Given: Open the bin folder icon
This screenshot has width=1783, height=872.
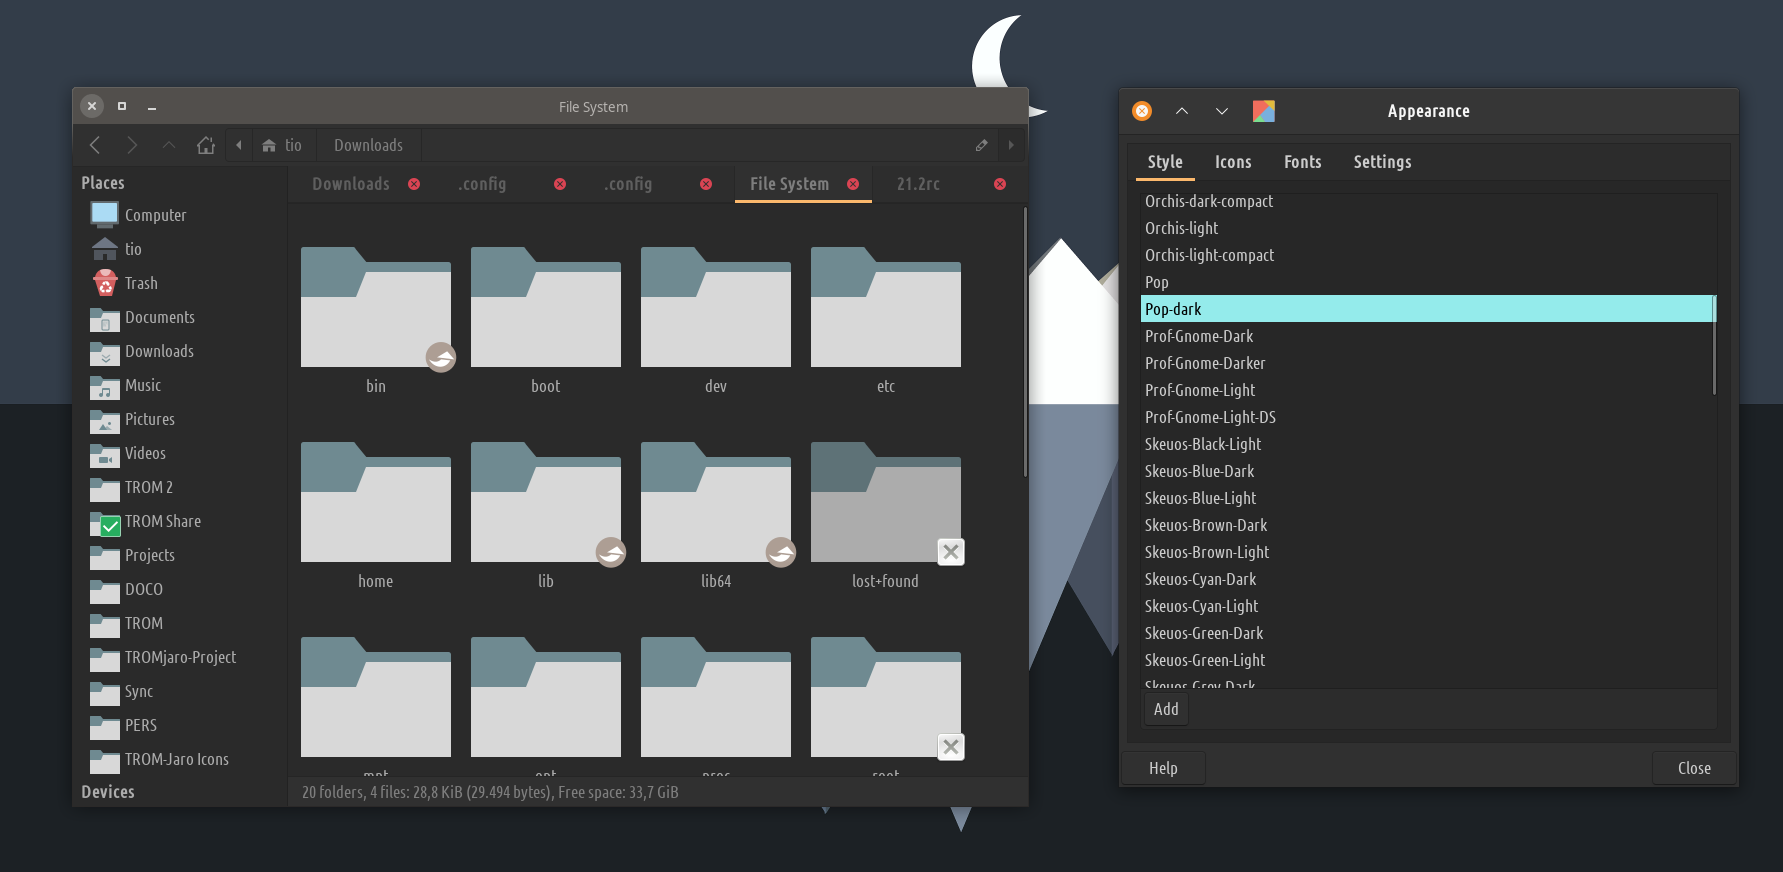Looking at the screenshot, I should point(375,310).
